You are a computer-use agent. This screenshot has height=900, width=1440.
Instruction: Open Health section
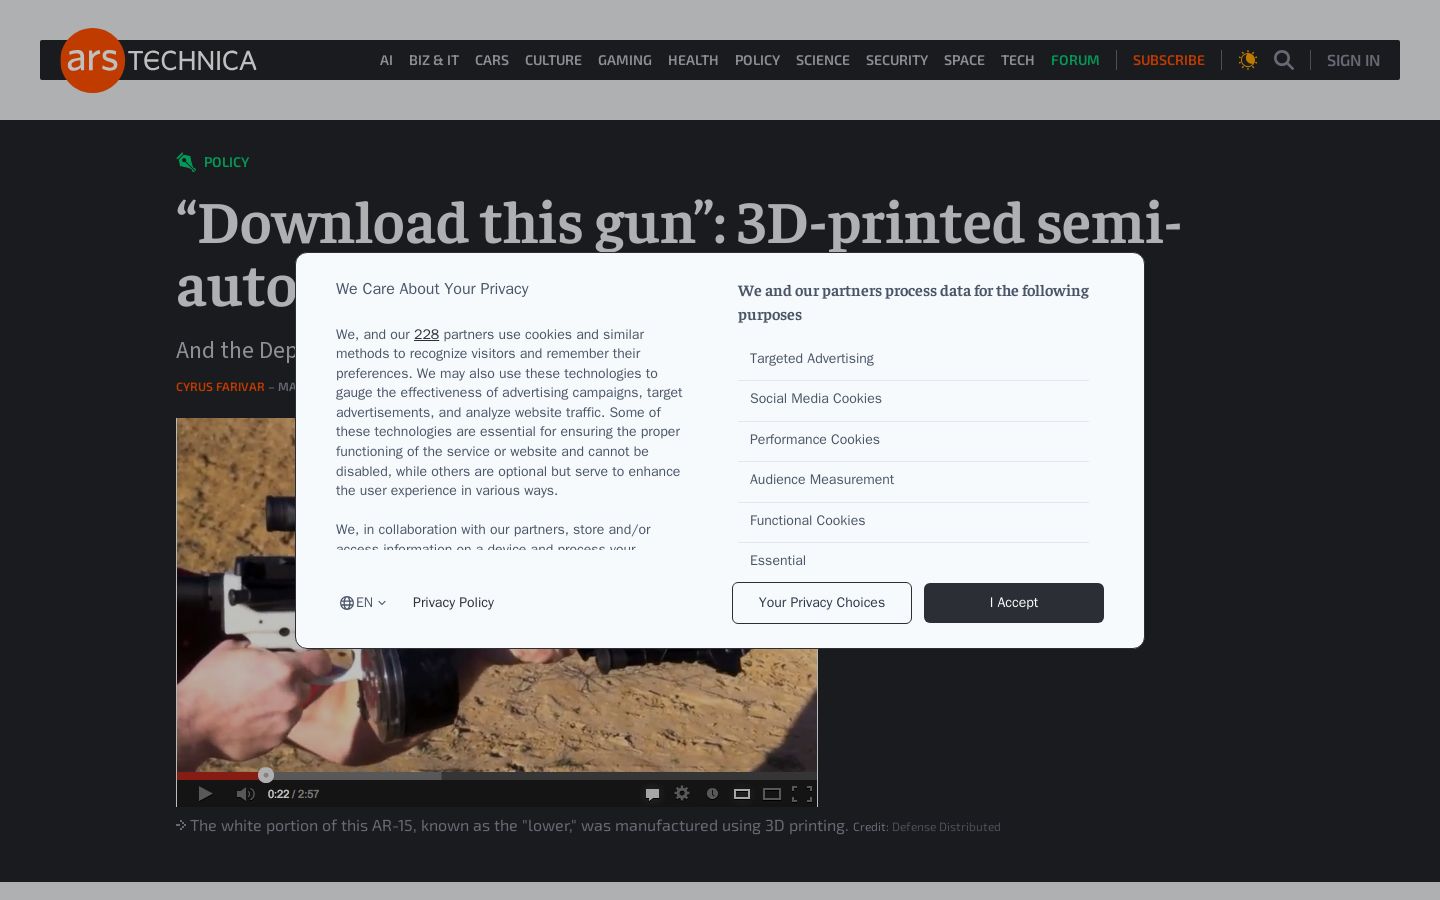(x=693, y=60)
